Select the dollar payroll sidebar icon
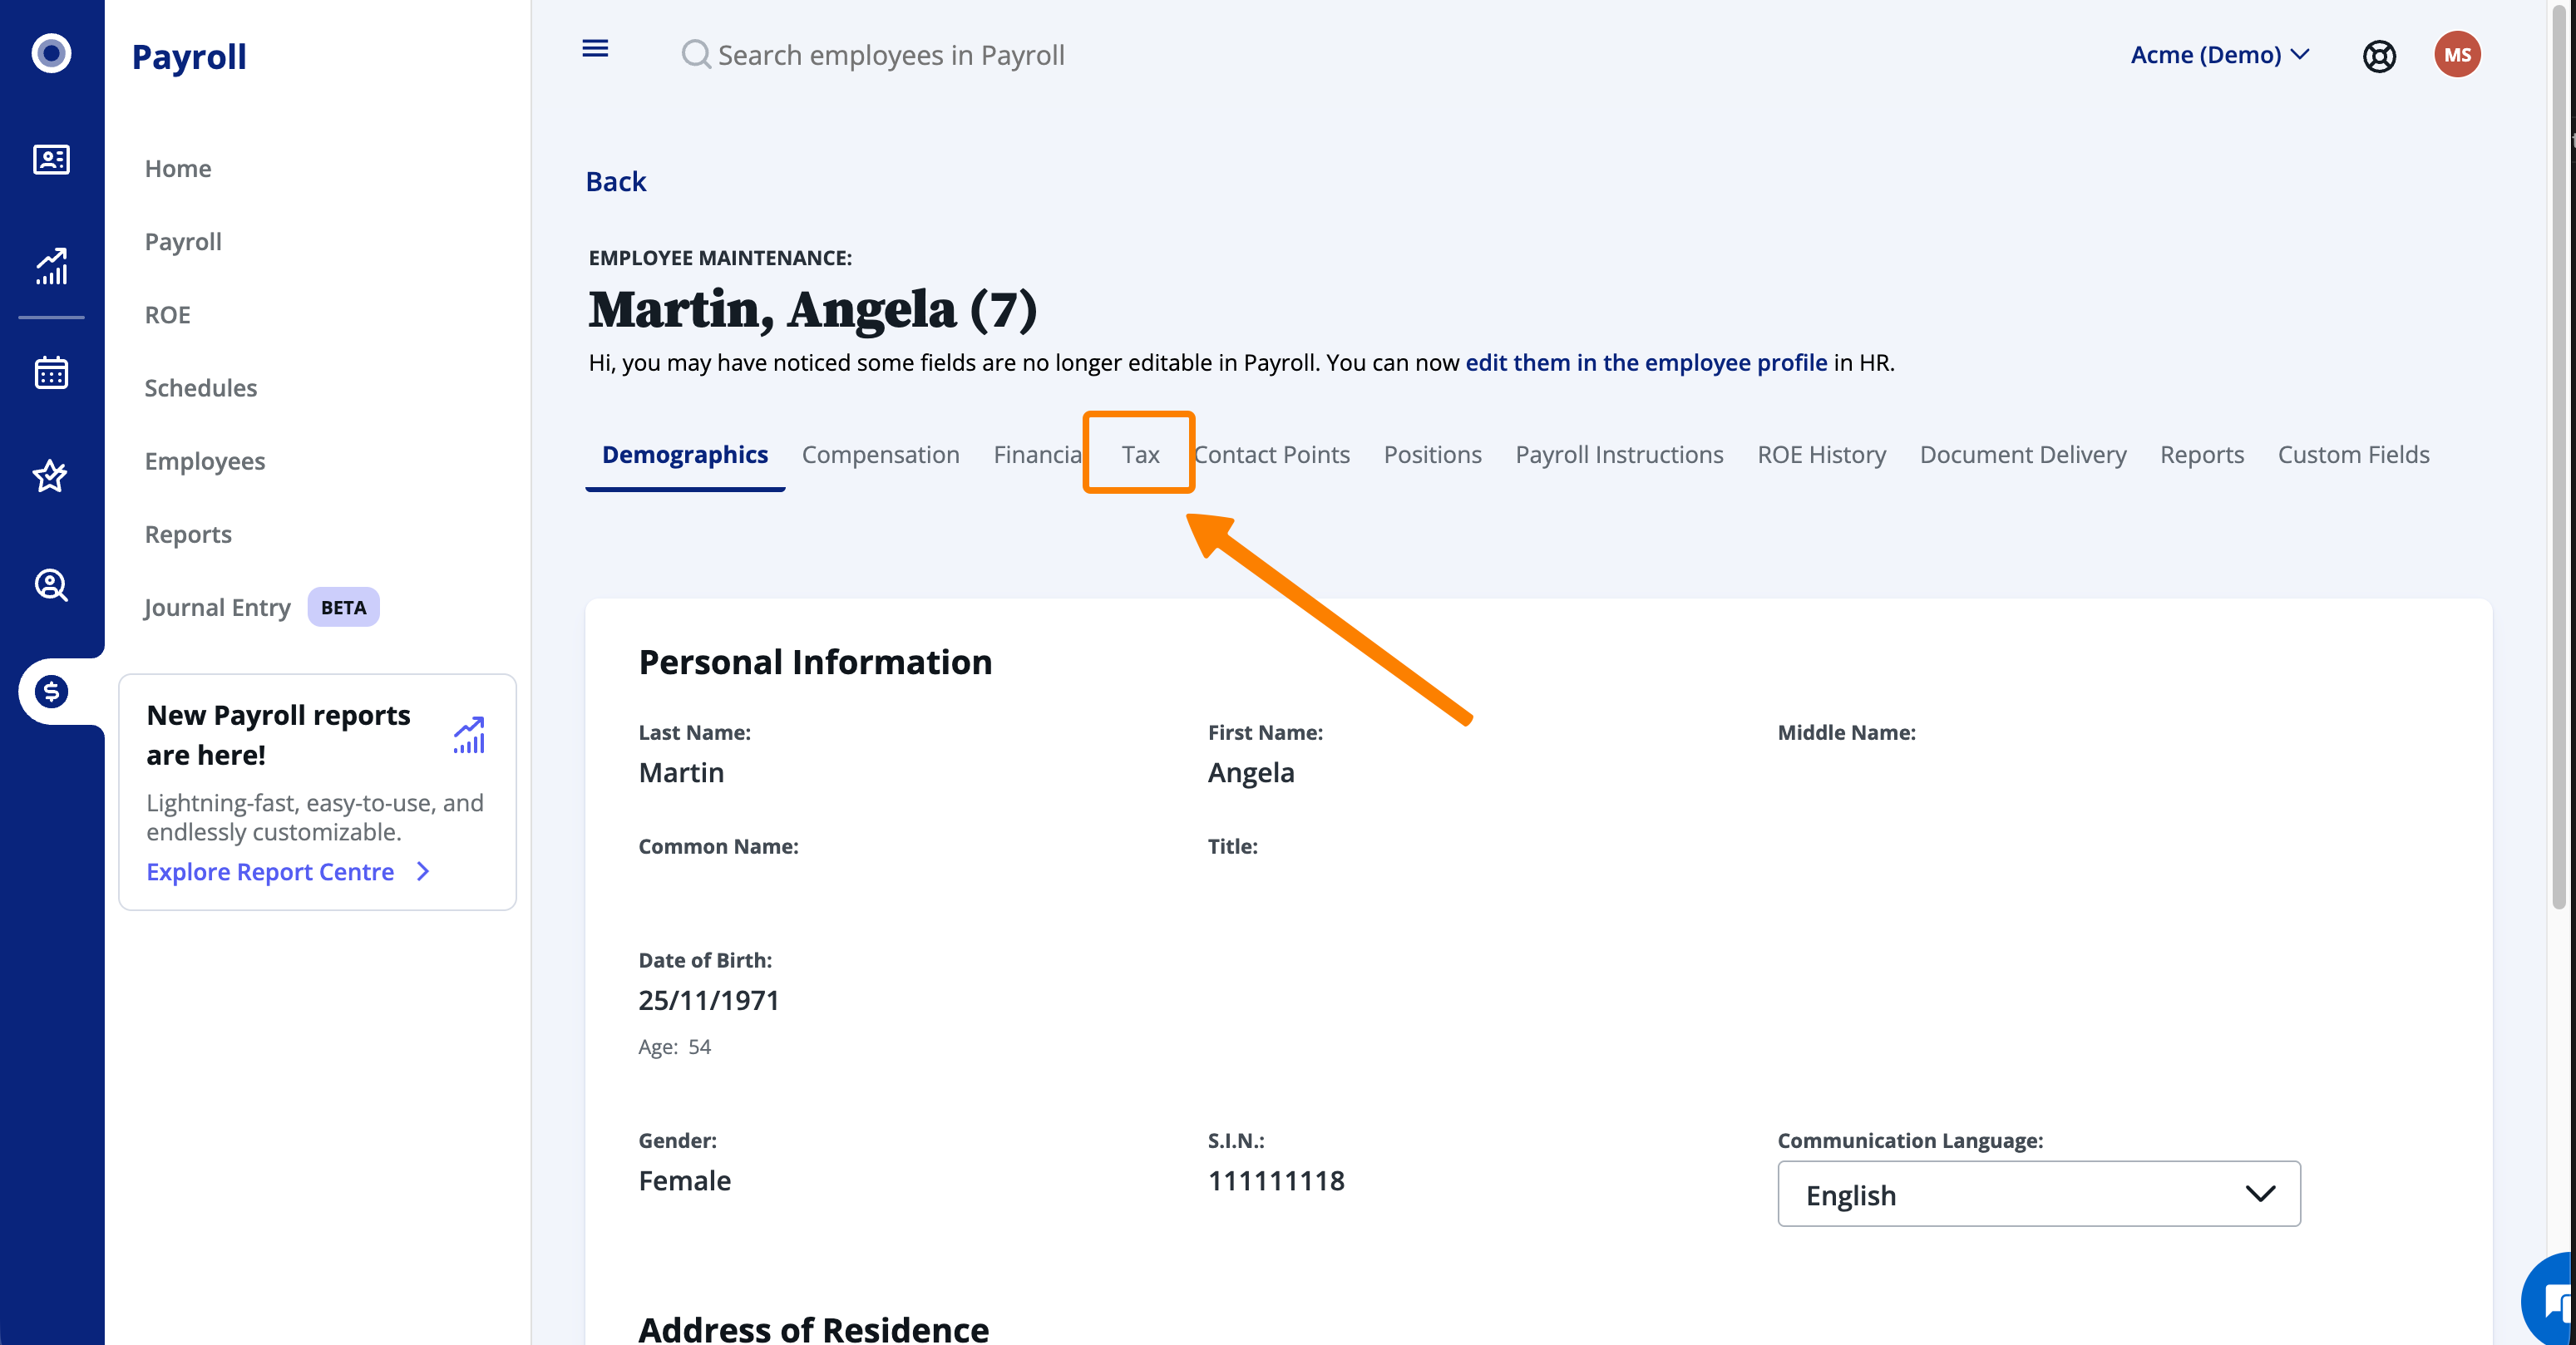The height and width of the screenshot is (1345, 2576). coord(51,691)
